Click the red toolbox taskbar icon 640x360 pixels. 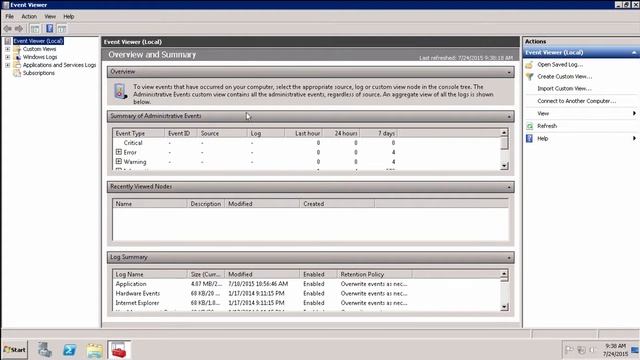(x=119, y=350)
